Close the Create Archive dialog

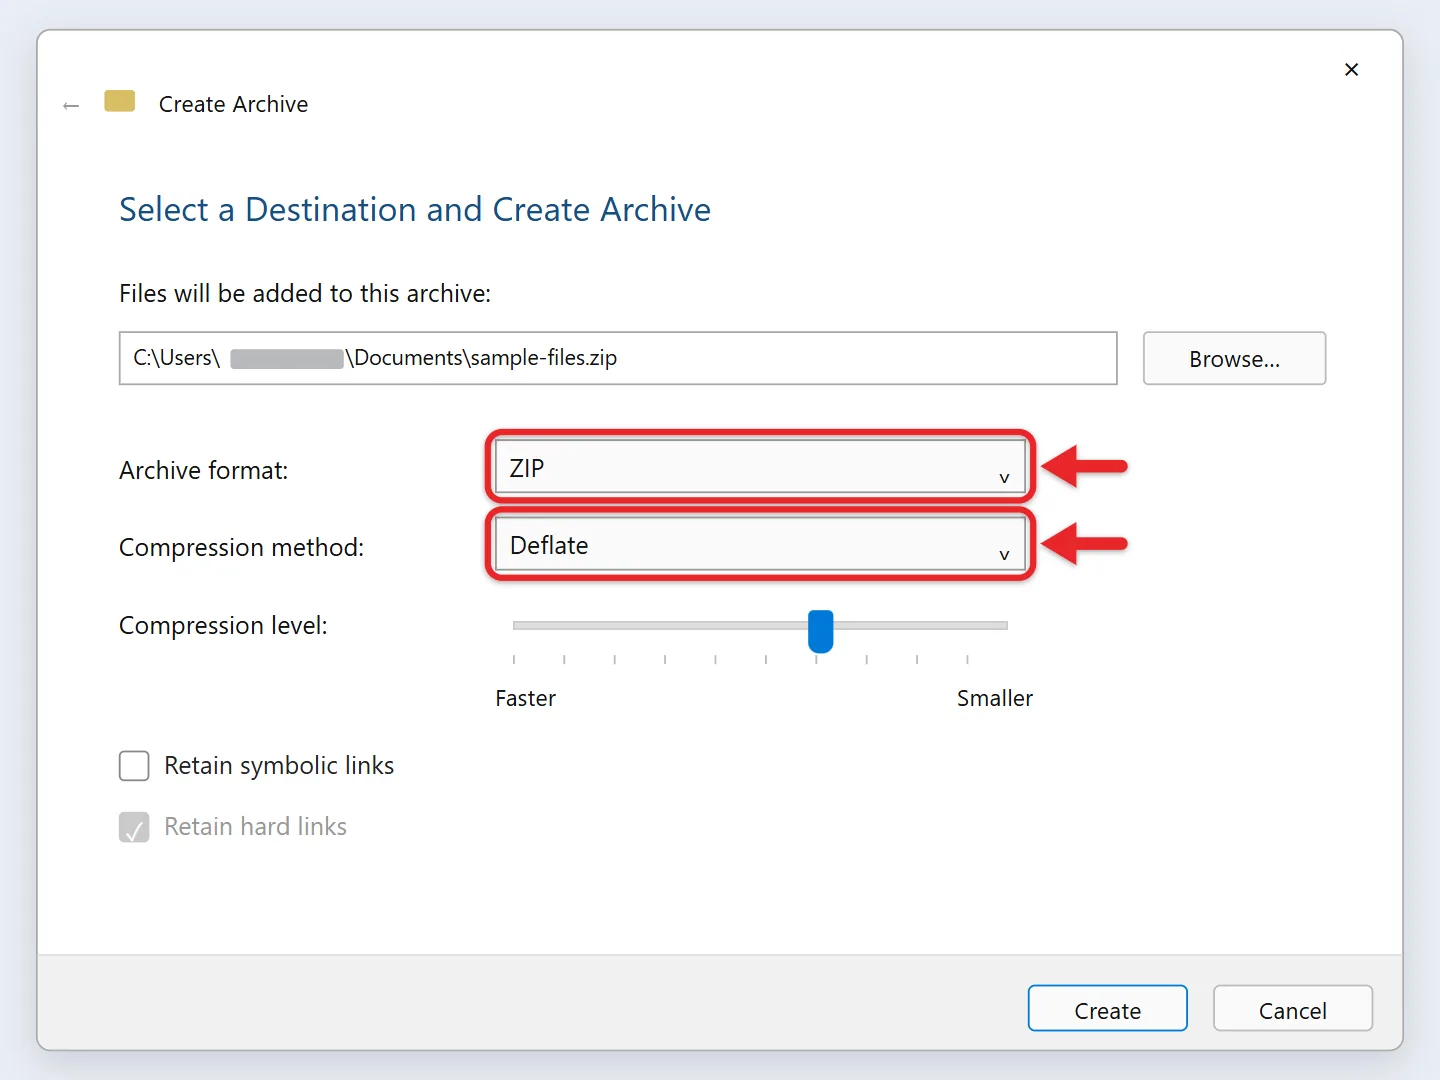[x=1351, y=69]
